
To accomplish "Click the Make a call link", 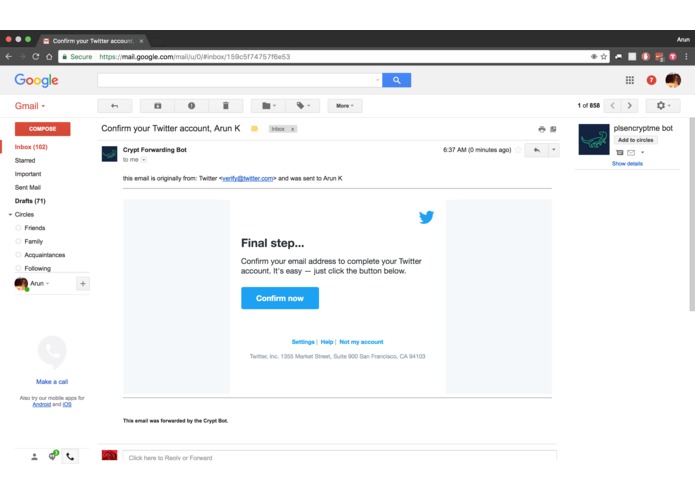I will point(52,381).
